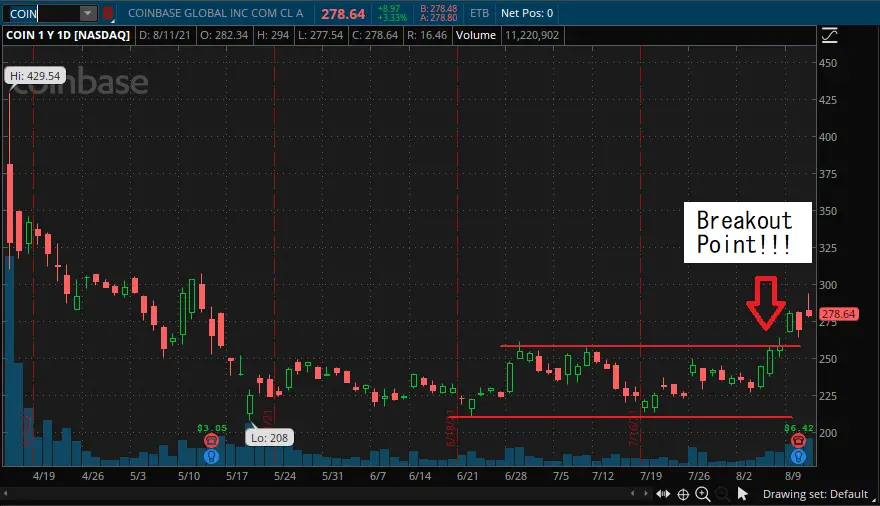Click the last price 278.64 in header
The image size is (880, 506).
click(x=343, y=13)
